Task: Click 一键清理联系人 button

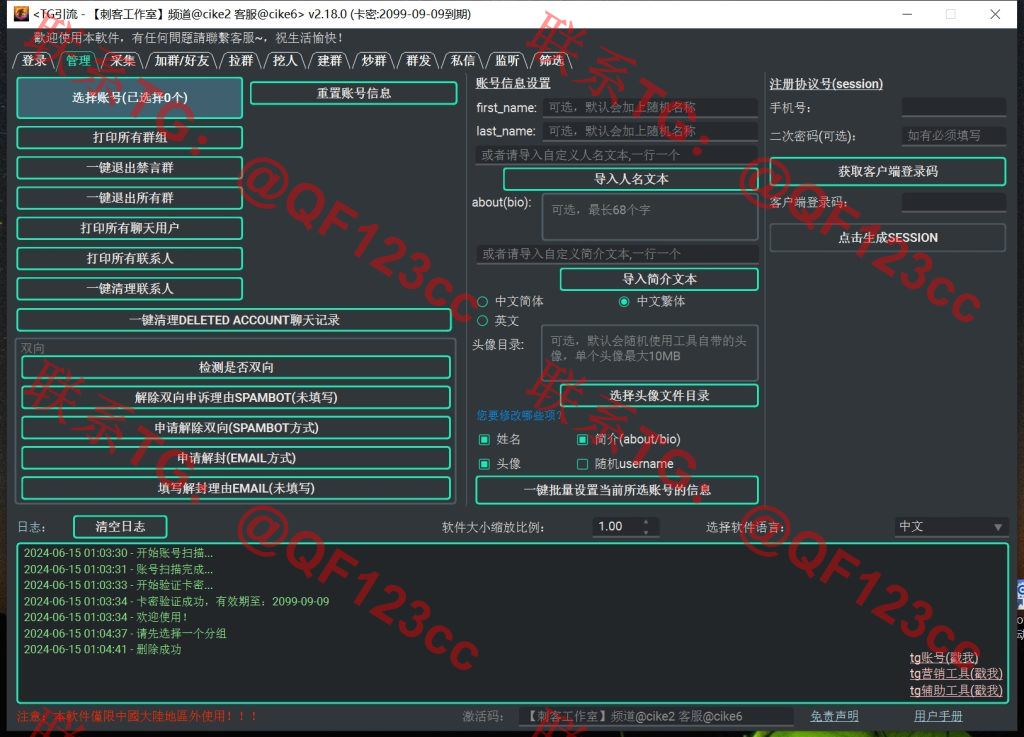Action: 130,289
